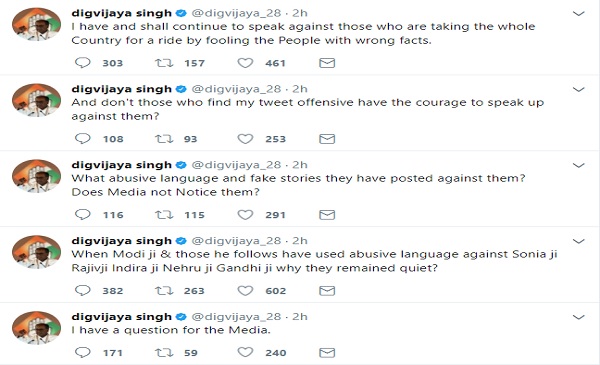Click the verified badge on third tweet
This screenshot has height=365, width=600.
pyautogui.click(x=181, y=165)
